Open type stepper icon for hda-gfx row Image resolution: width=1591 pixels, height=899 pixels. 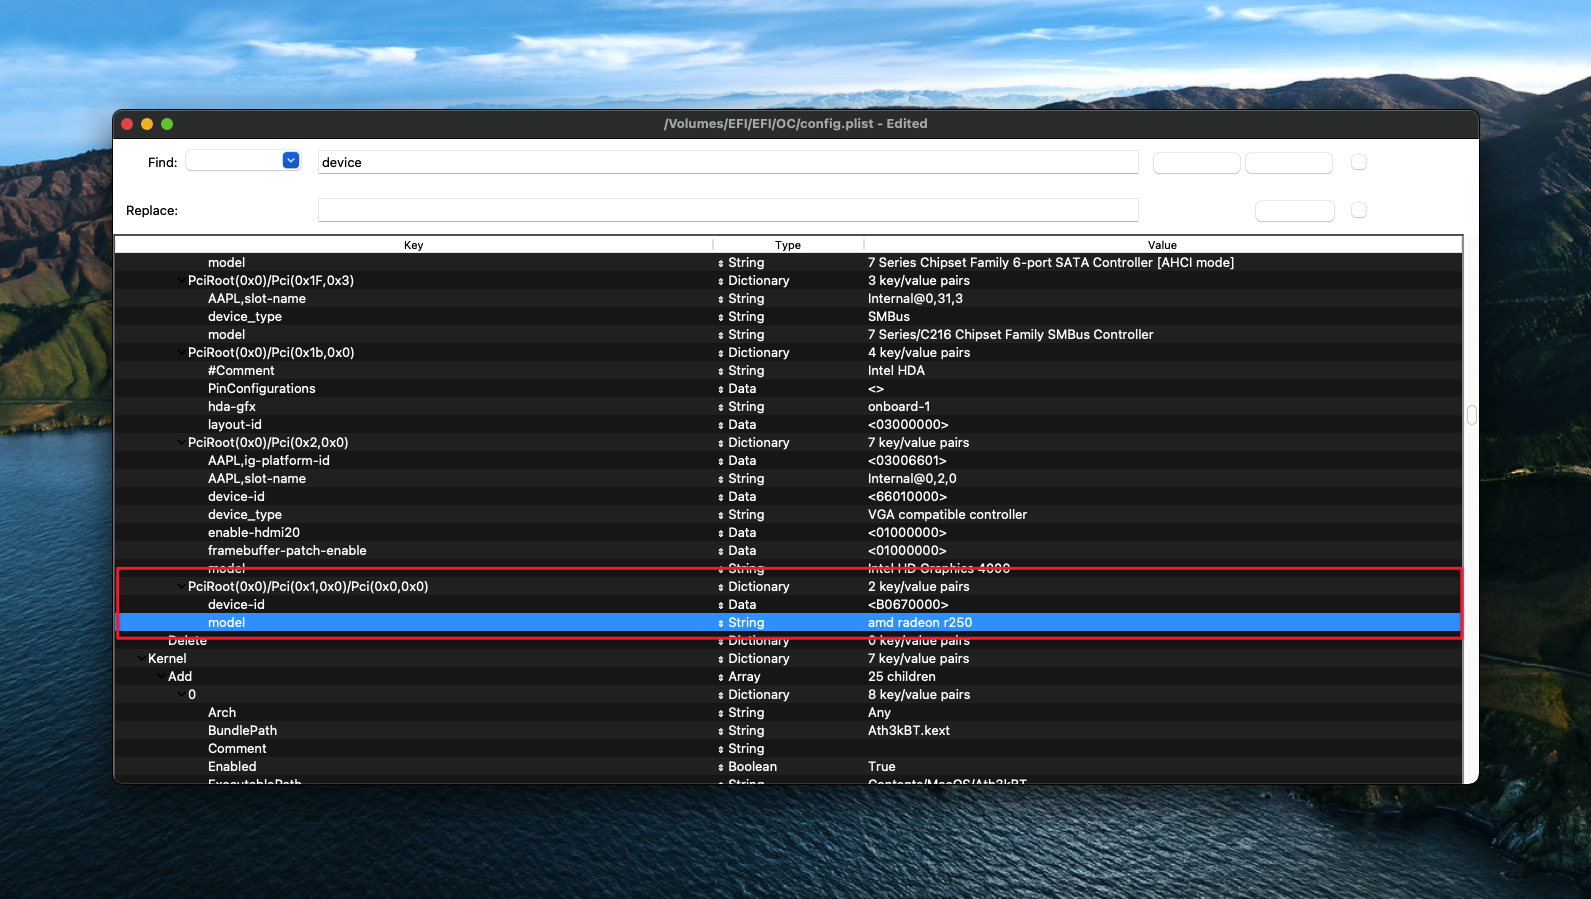pos(721,407)
